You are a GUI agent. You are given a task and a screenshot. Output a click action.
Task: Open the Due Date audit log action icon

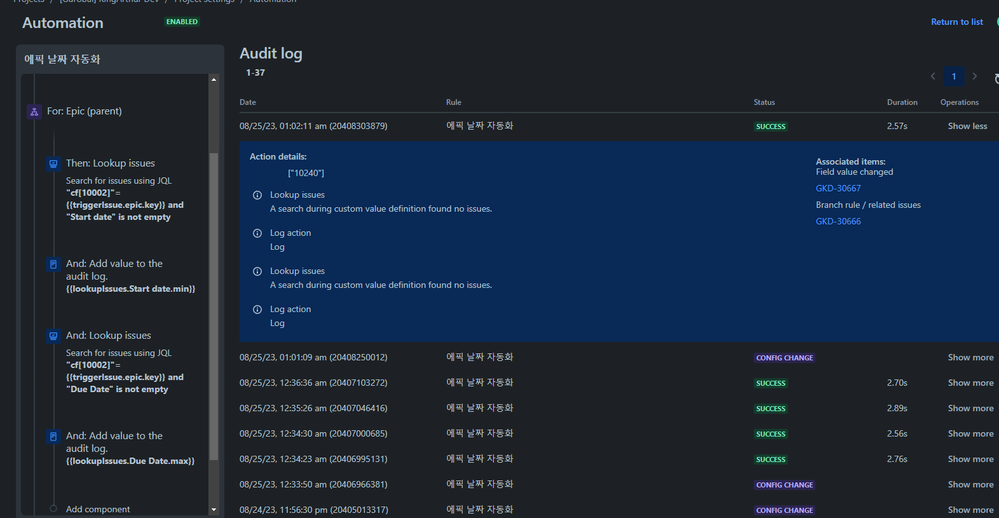54,436
